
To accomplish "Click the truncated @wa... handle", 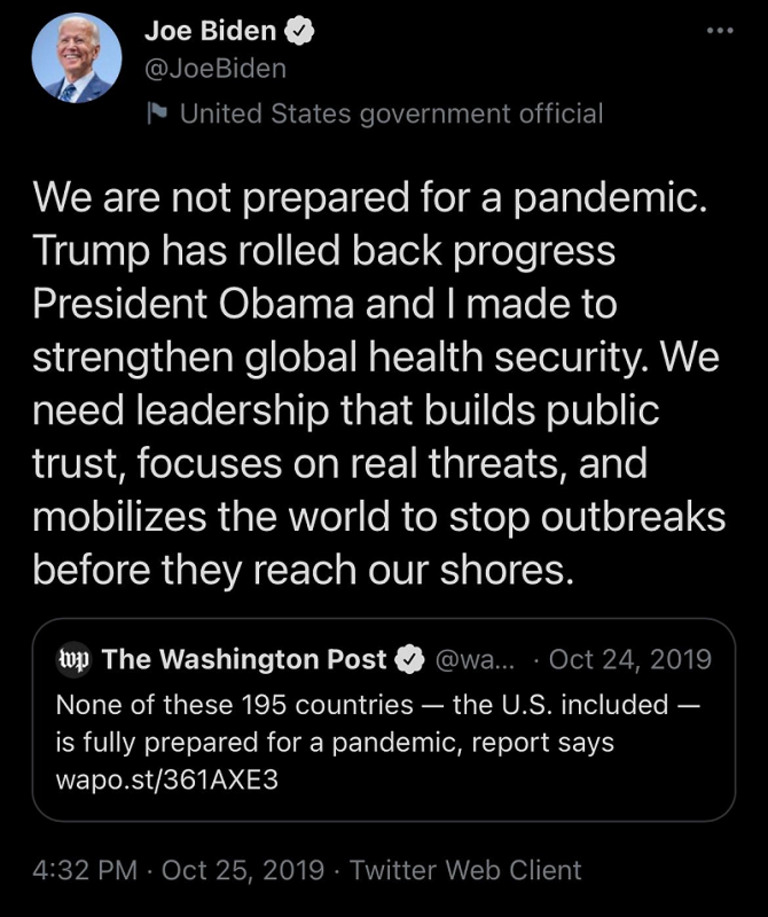I will (475, 660).
